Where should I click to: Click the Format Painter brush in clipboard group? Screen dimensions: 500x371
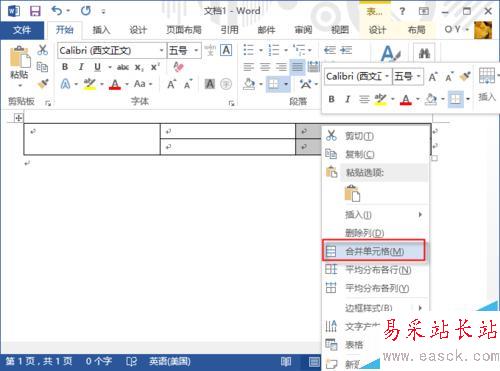click(x=43, y=83)
